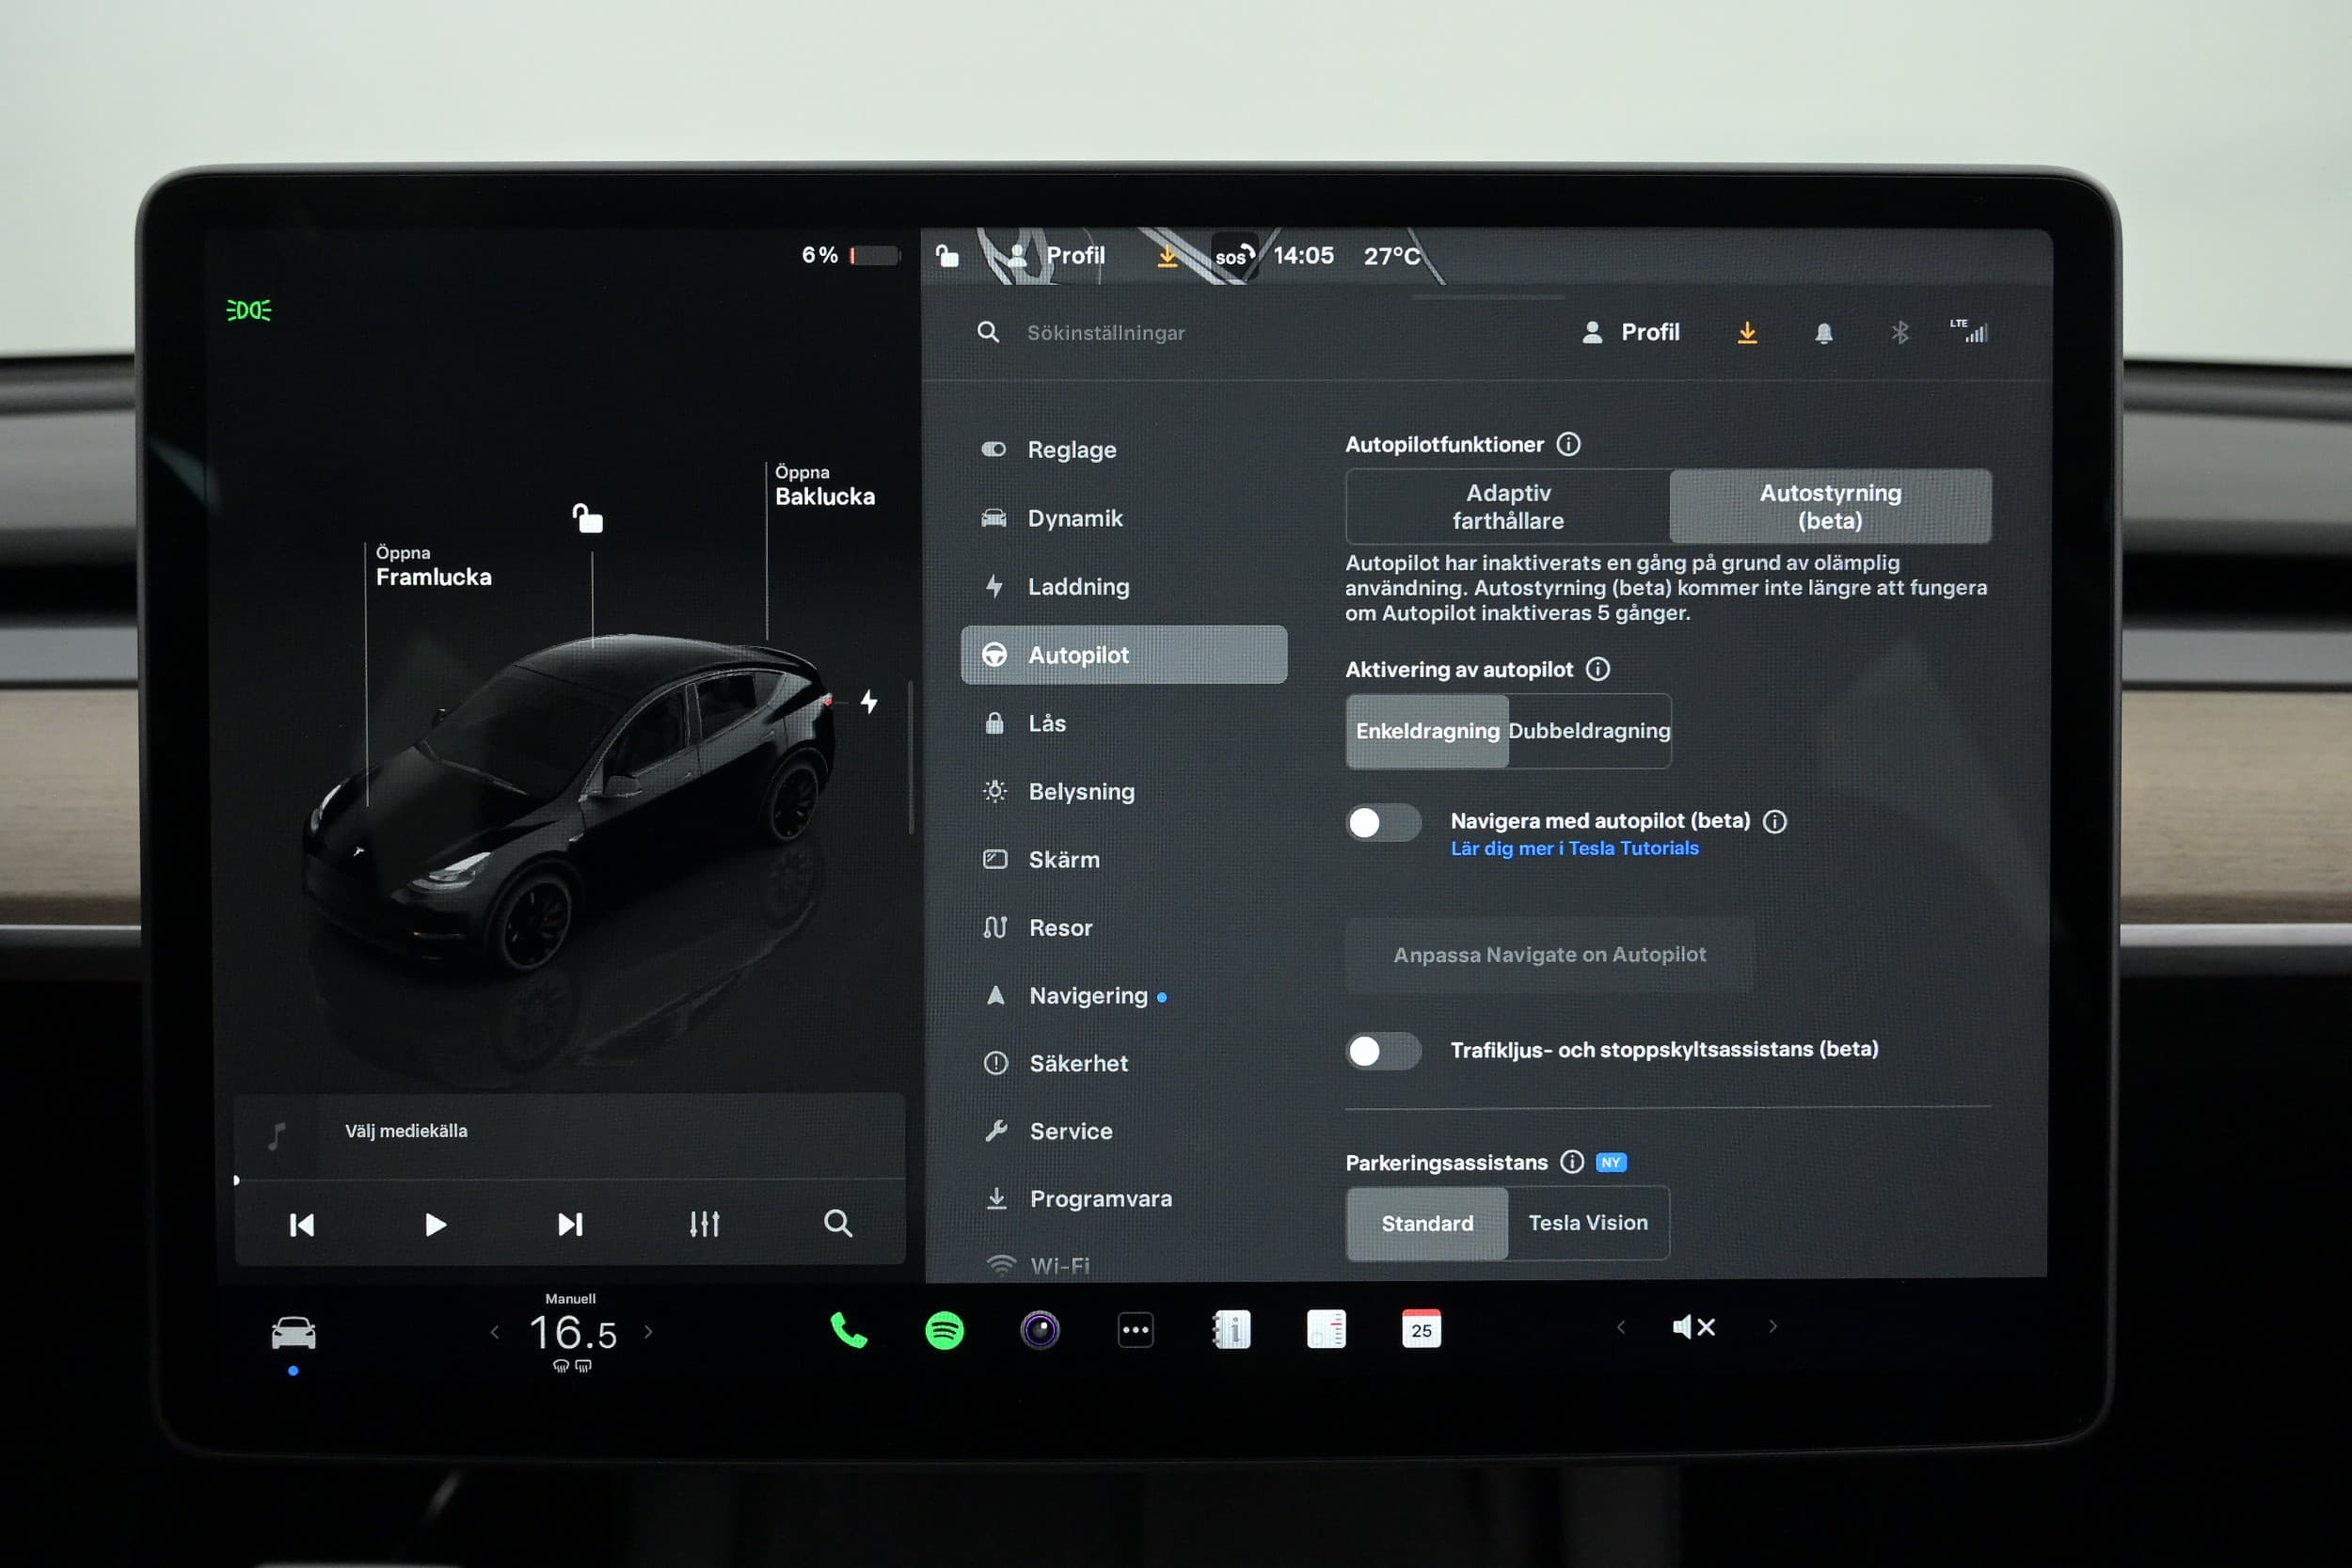Image resolution: width=2352 pixels, height=1568 pixels.
Task: Tap Öppna Baklucka to open trunk
Action: point(825,486)
